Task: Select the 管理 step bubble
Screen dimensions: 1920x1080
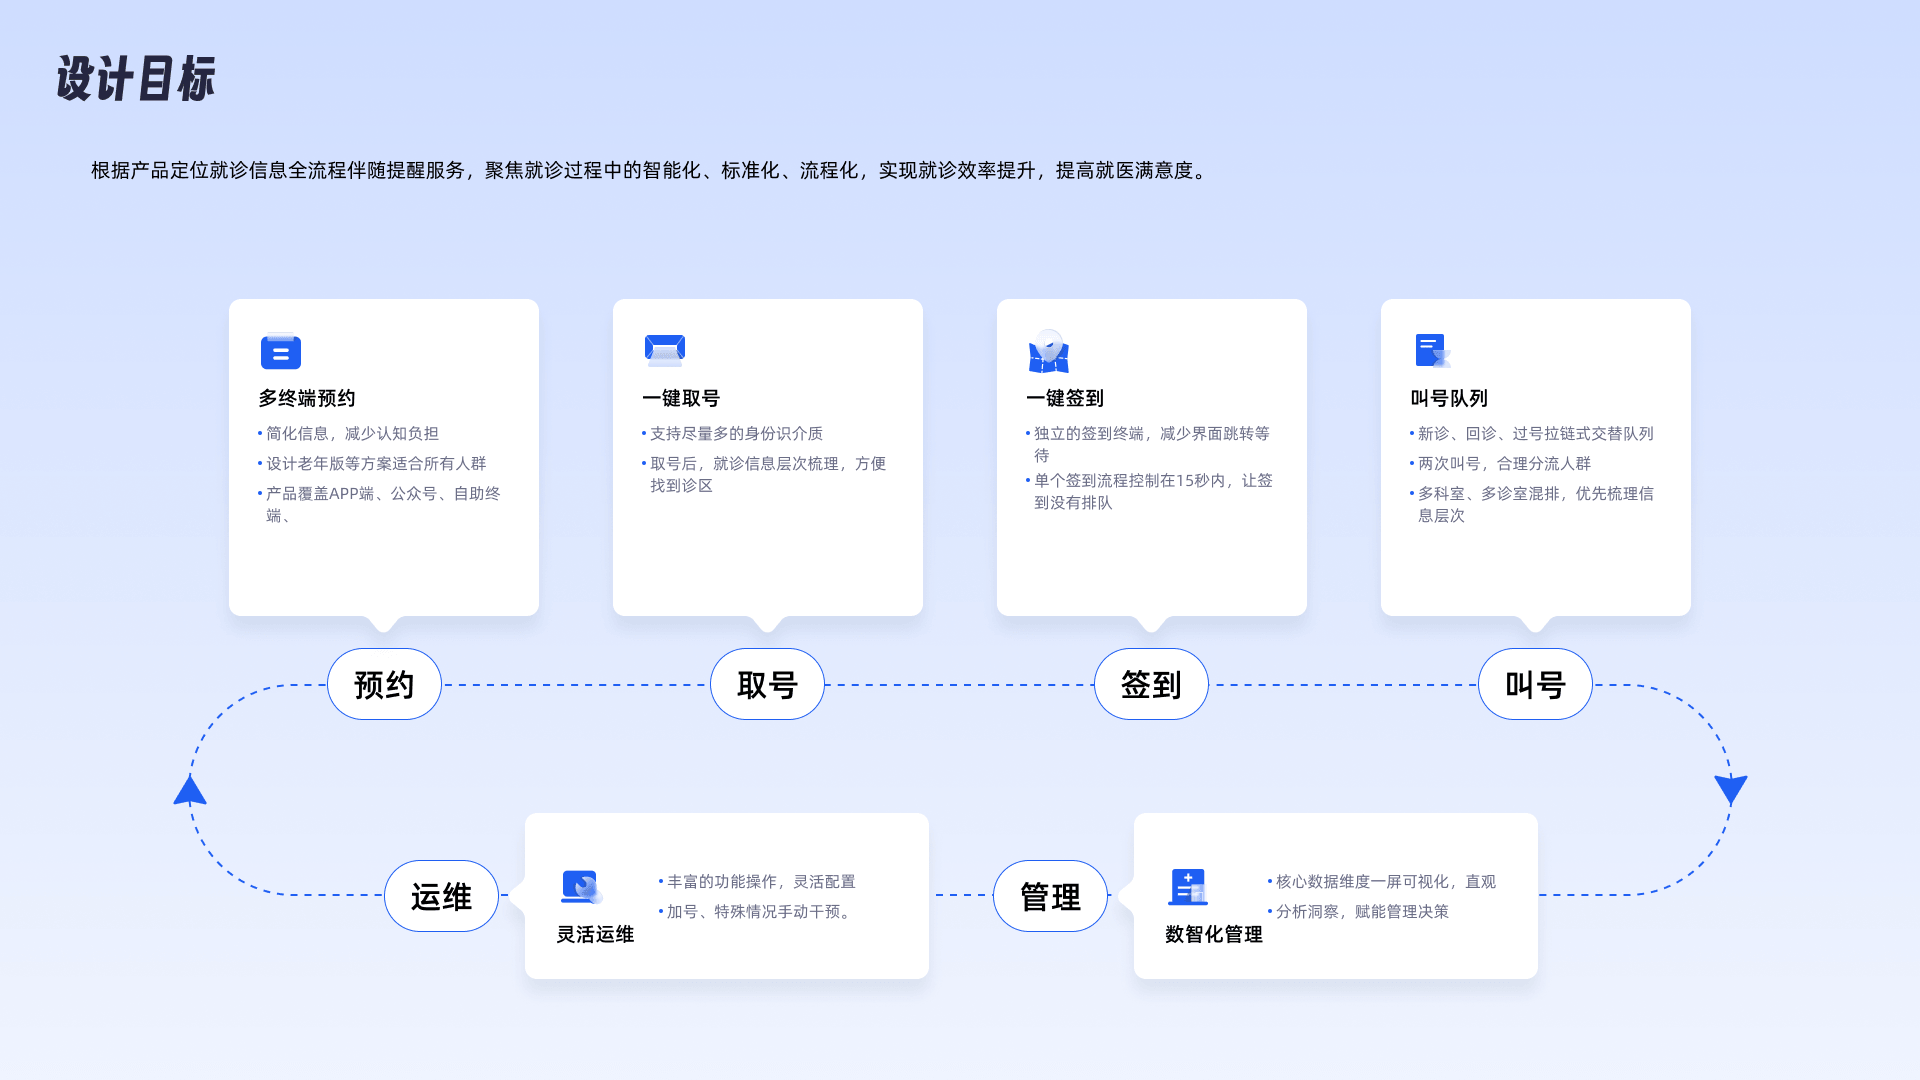Action: tap(1050, 896)
